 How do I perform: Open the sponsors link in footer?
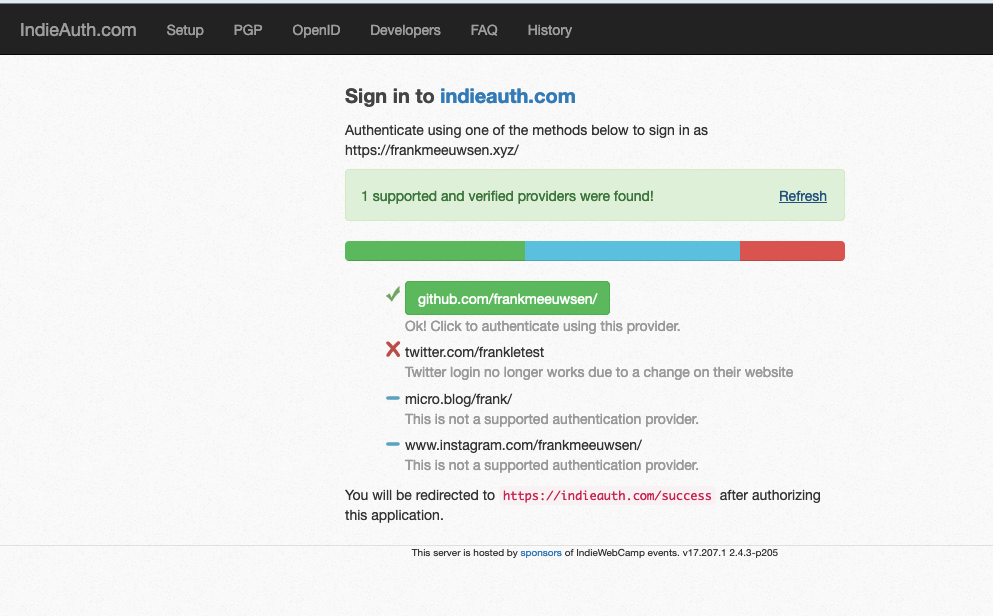pyautogui.click(x=541, y=553)
